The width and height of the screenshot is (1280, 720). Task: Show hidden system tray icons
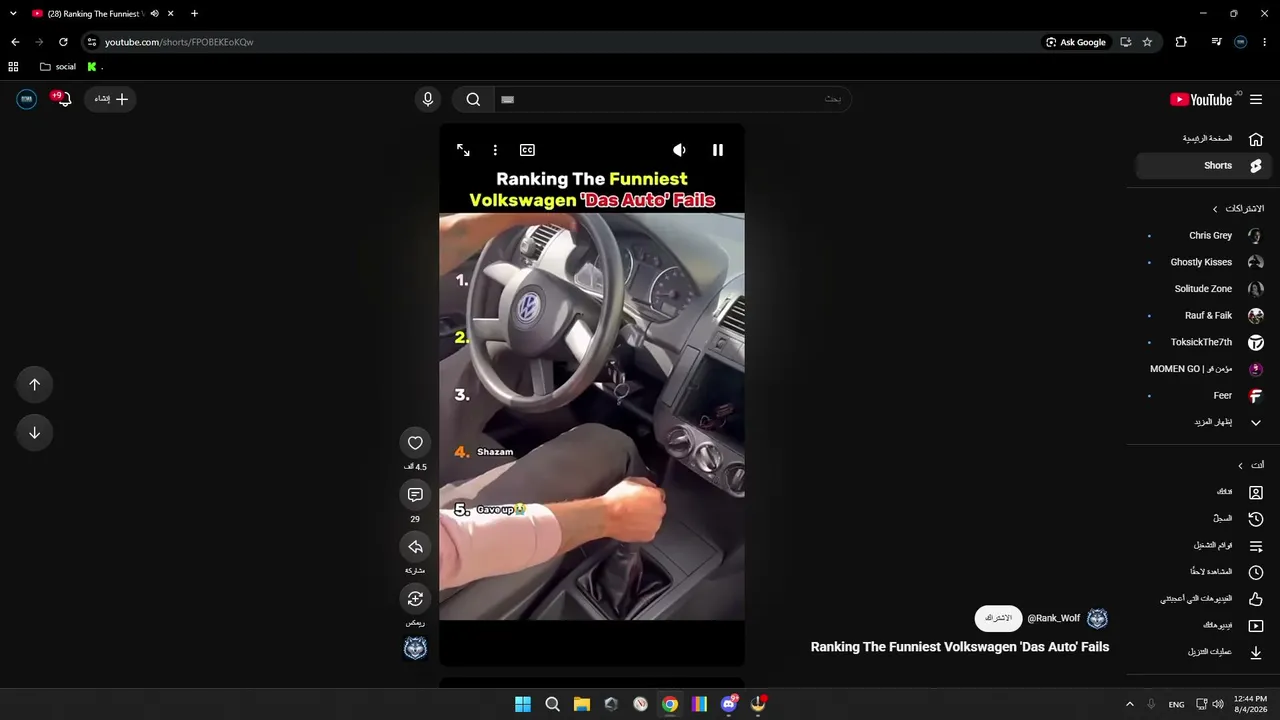tap(1130, 704)
